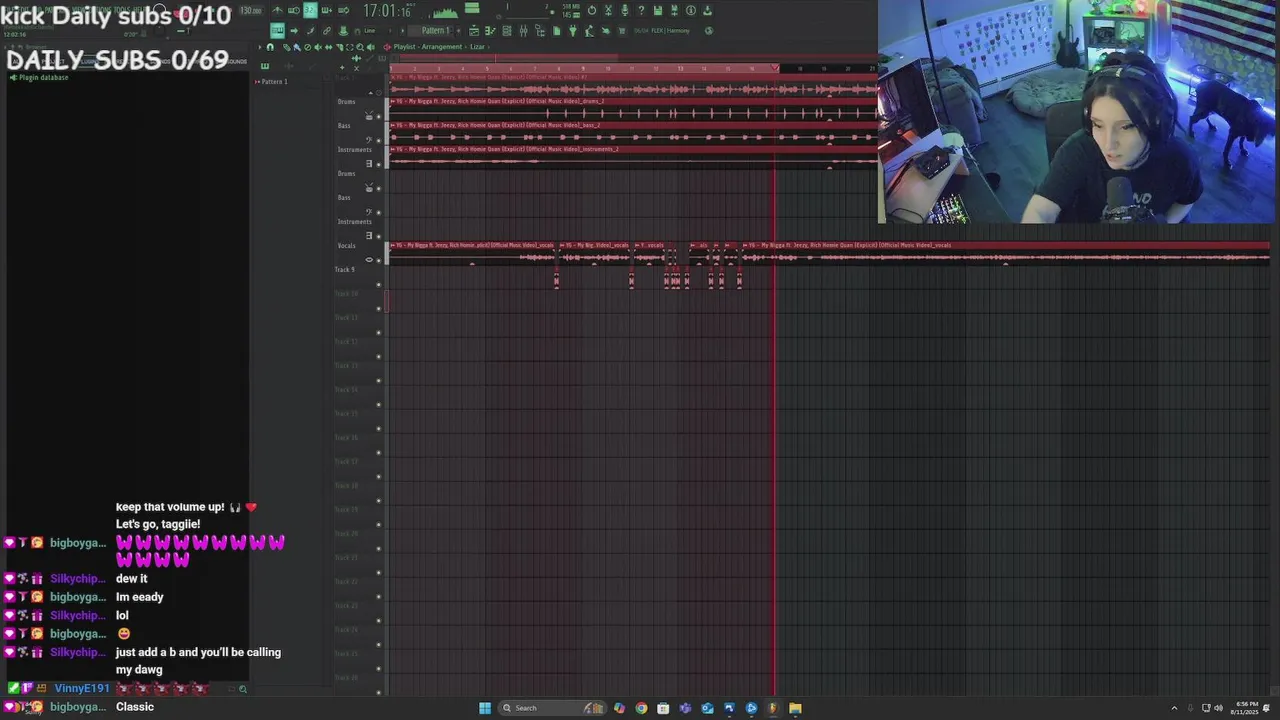Toggle wait for input before recording
This screenshot has height=720, width=1280.
pyautogui.click(x=294, y=10)
